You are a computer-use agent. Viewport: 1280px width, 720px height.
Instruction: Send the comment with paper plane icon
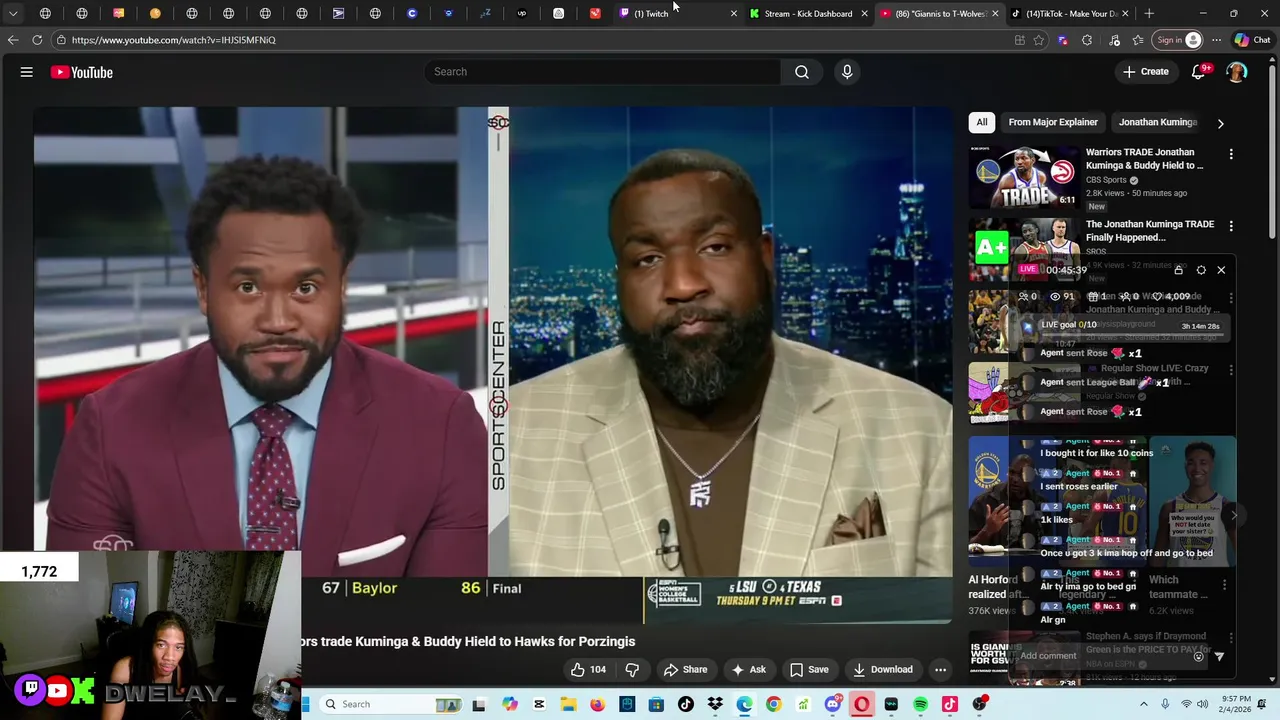[x=1219, y=657]
